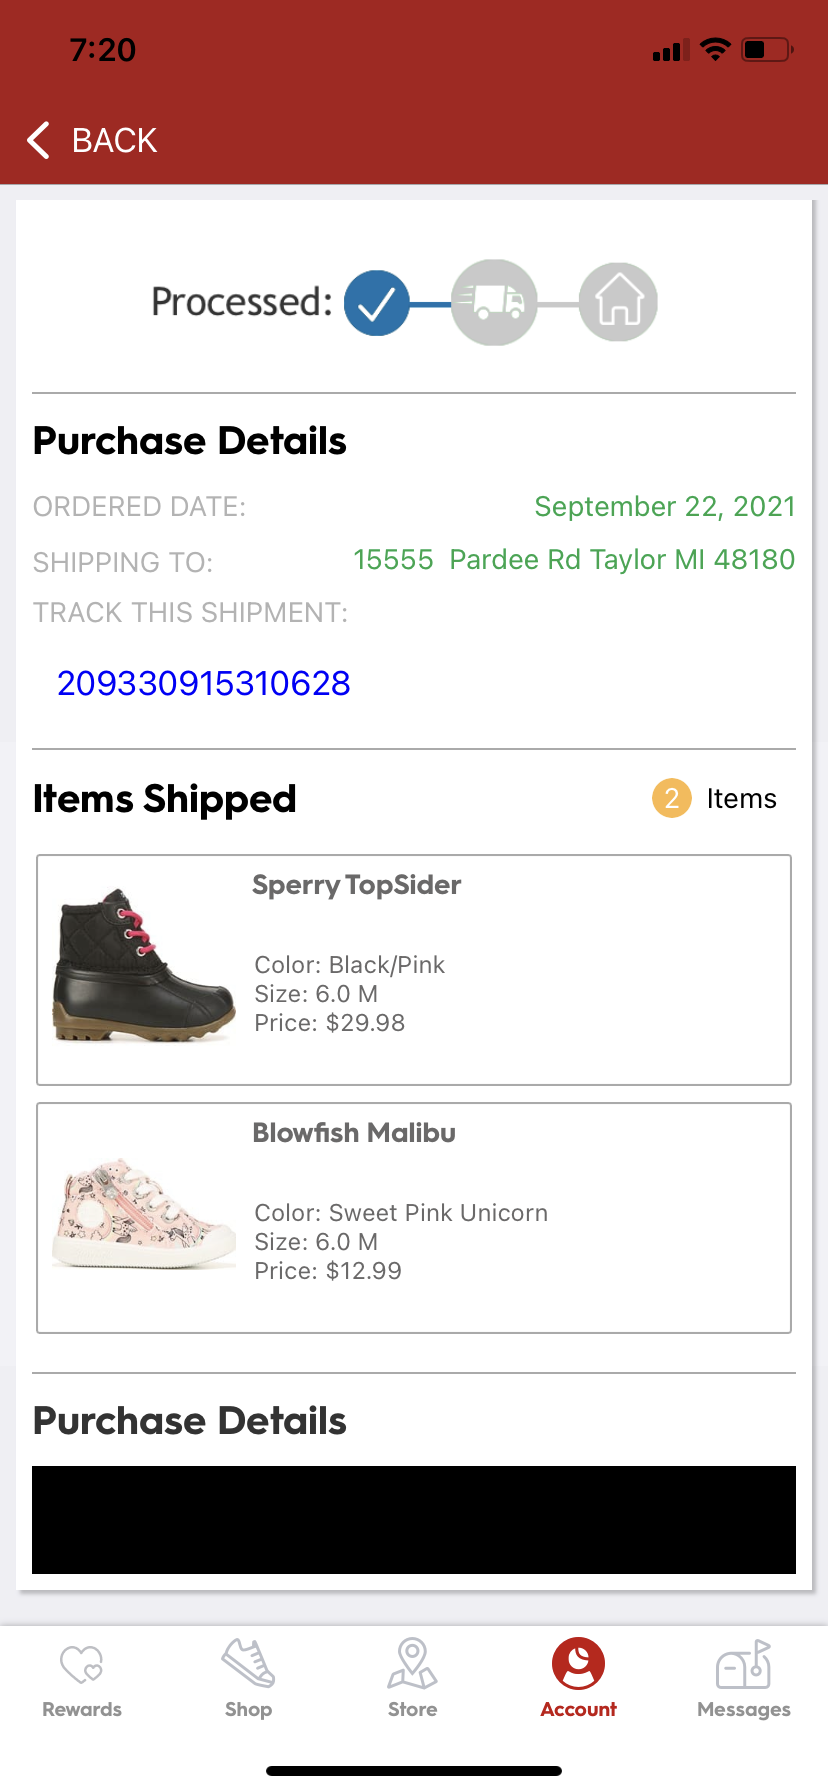
Task: Open tracking number 209330915310628
Action: pos(204,683)
